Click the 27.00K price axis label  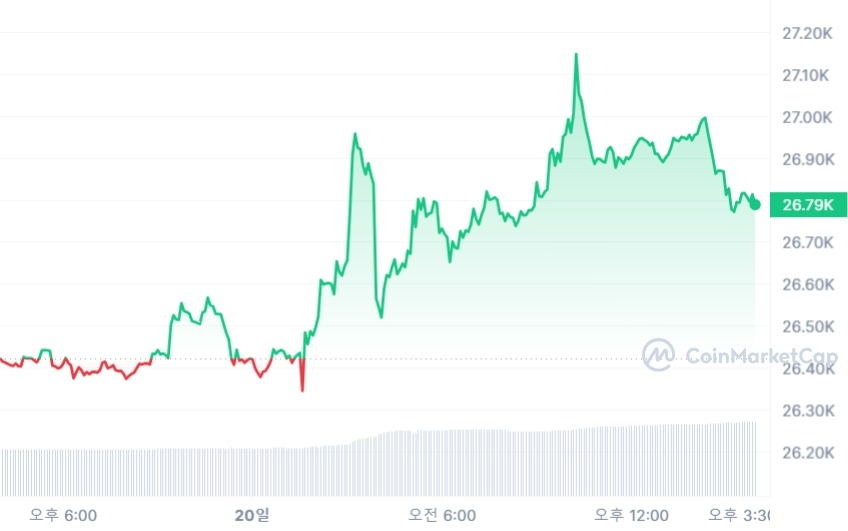pyautogui.click(x=807, y=117)
